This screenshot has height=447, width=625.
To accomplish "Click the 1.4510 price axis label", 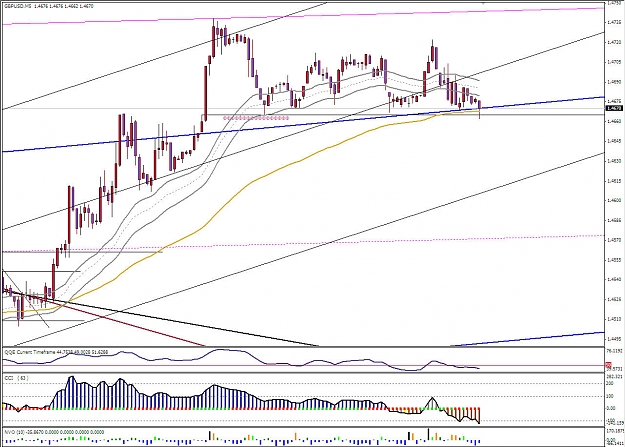I will coord(614,319).
